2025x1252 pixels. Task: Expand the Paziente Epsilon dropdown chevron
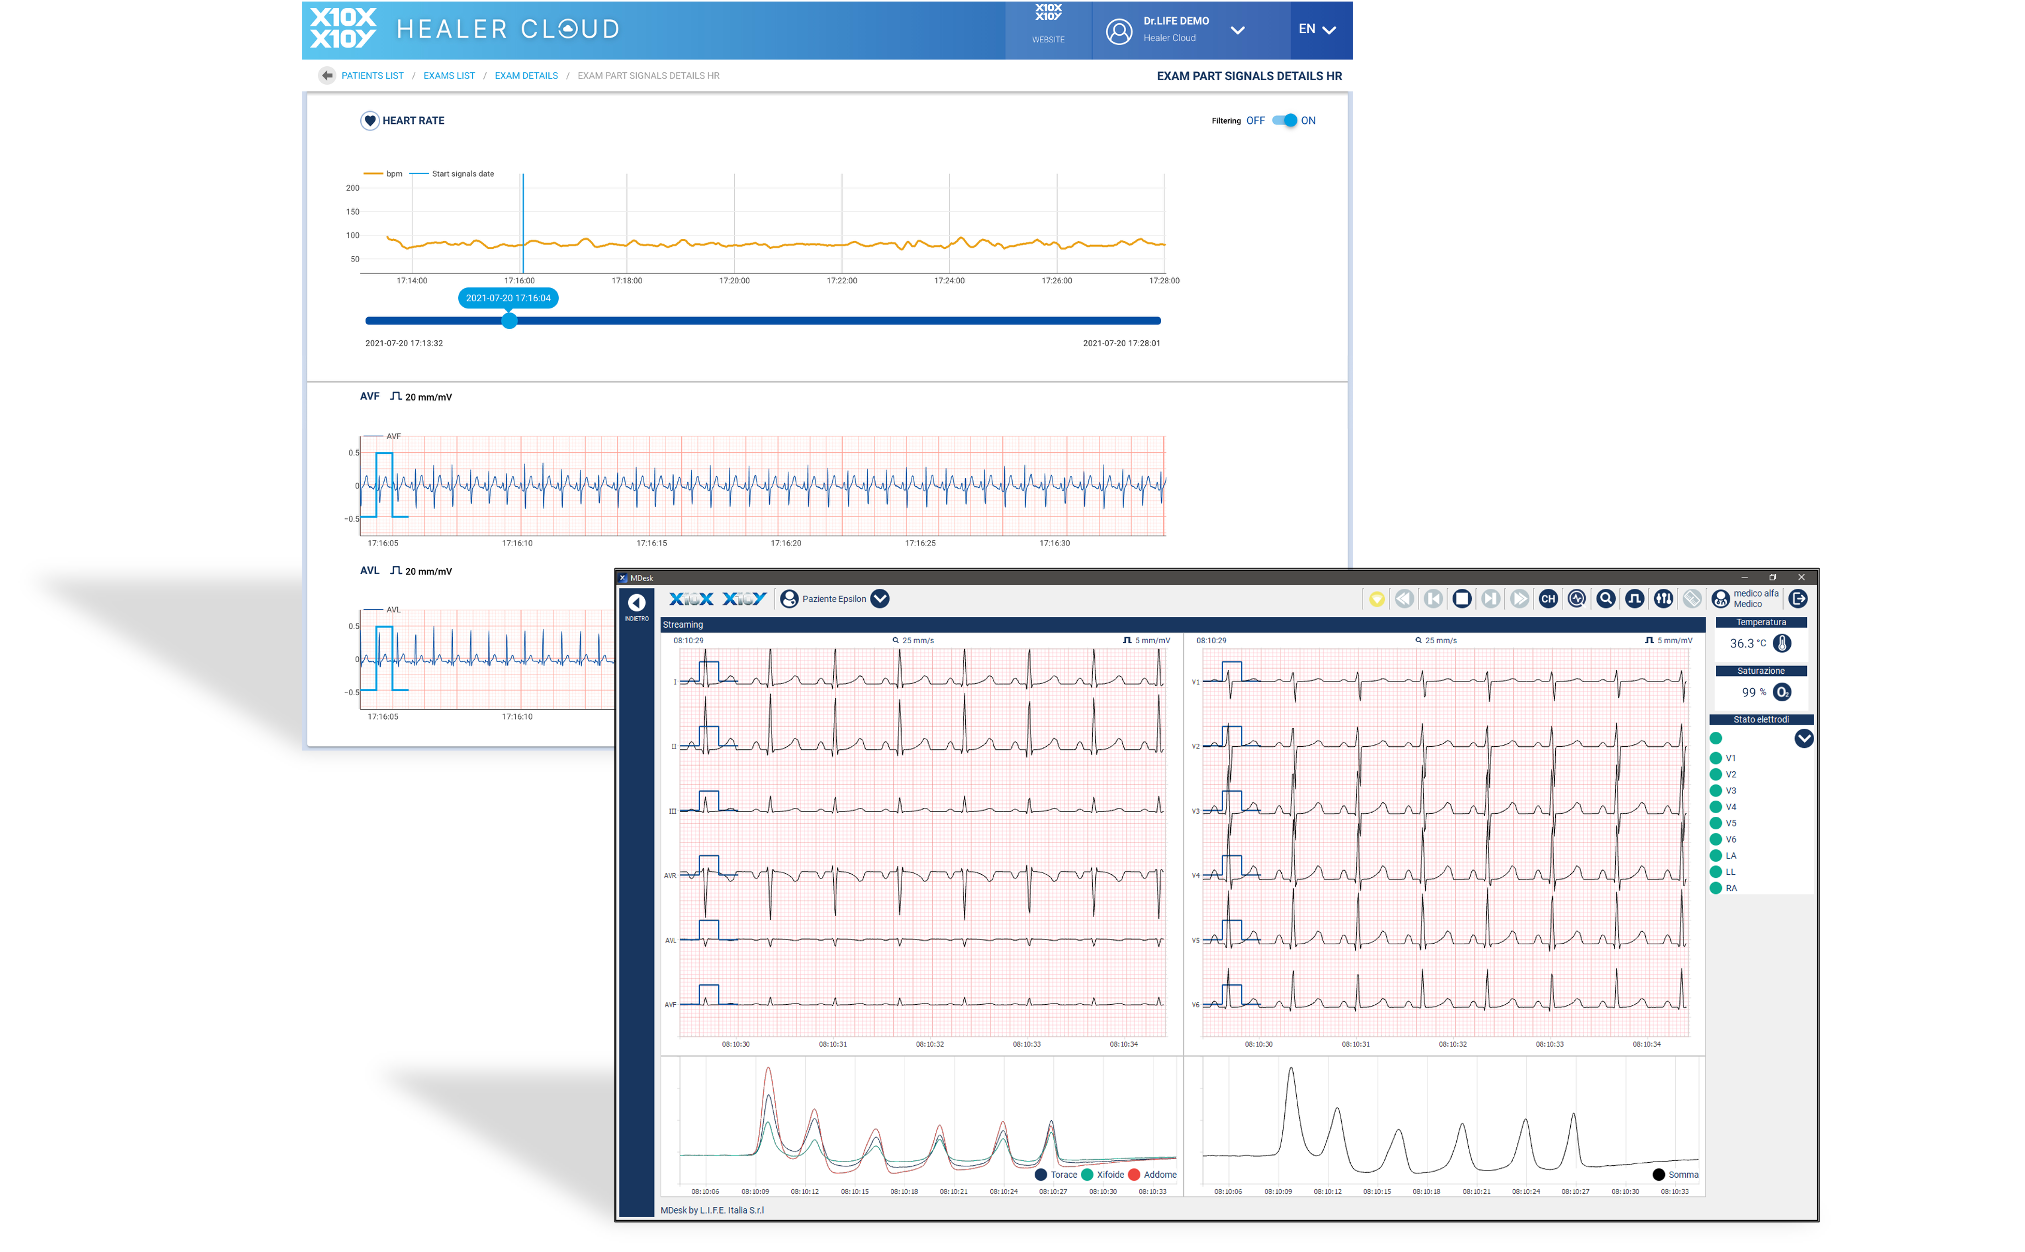[x=880, y=599]
